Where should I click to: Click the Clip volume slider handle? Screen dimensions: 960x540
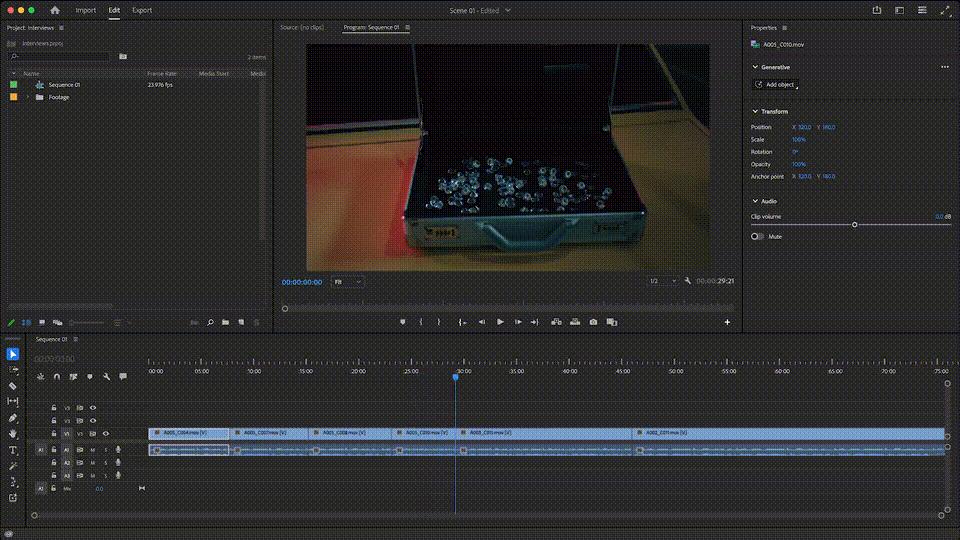(855, 225)
